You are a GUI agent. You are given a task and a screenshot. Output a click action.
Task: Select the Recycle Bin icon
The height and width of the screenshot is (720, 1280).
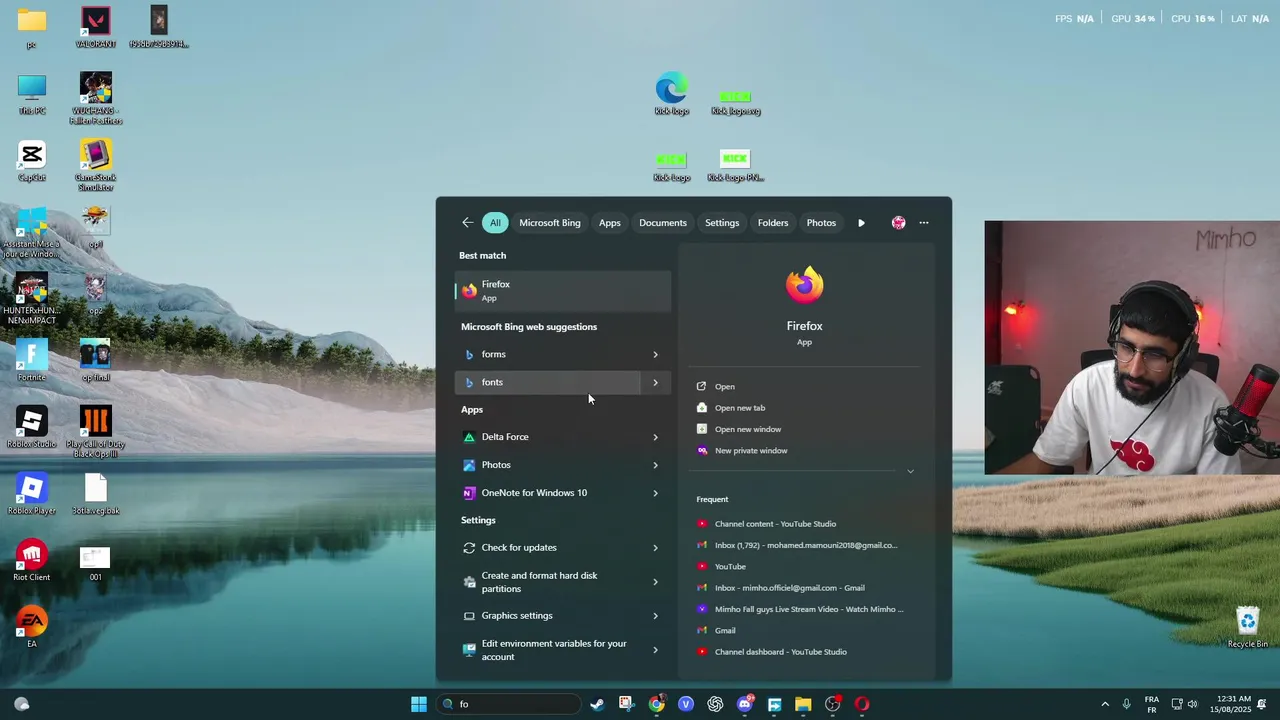coord(1248,627)
